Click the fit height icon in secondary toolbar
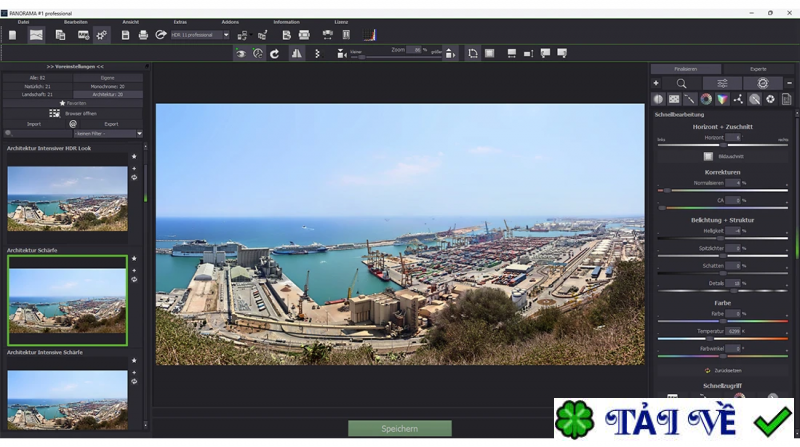The height and width of the screenshot is (447, 800). 529,54
